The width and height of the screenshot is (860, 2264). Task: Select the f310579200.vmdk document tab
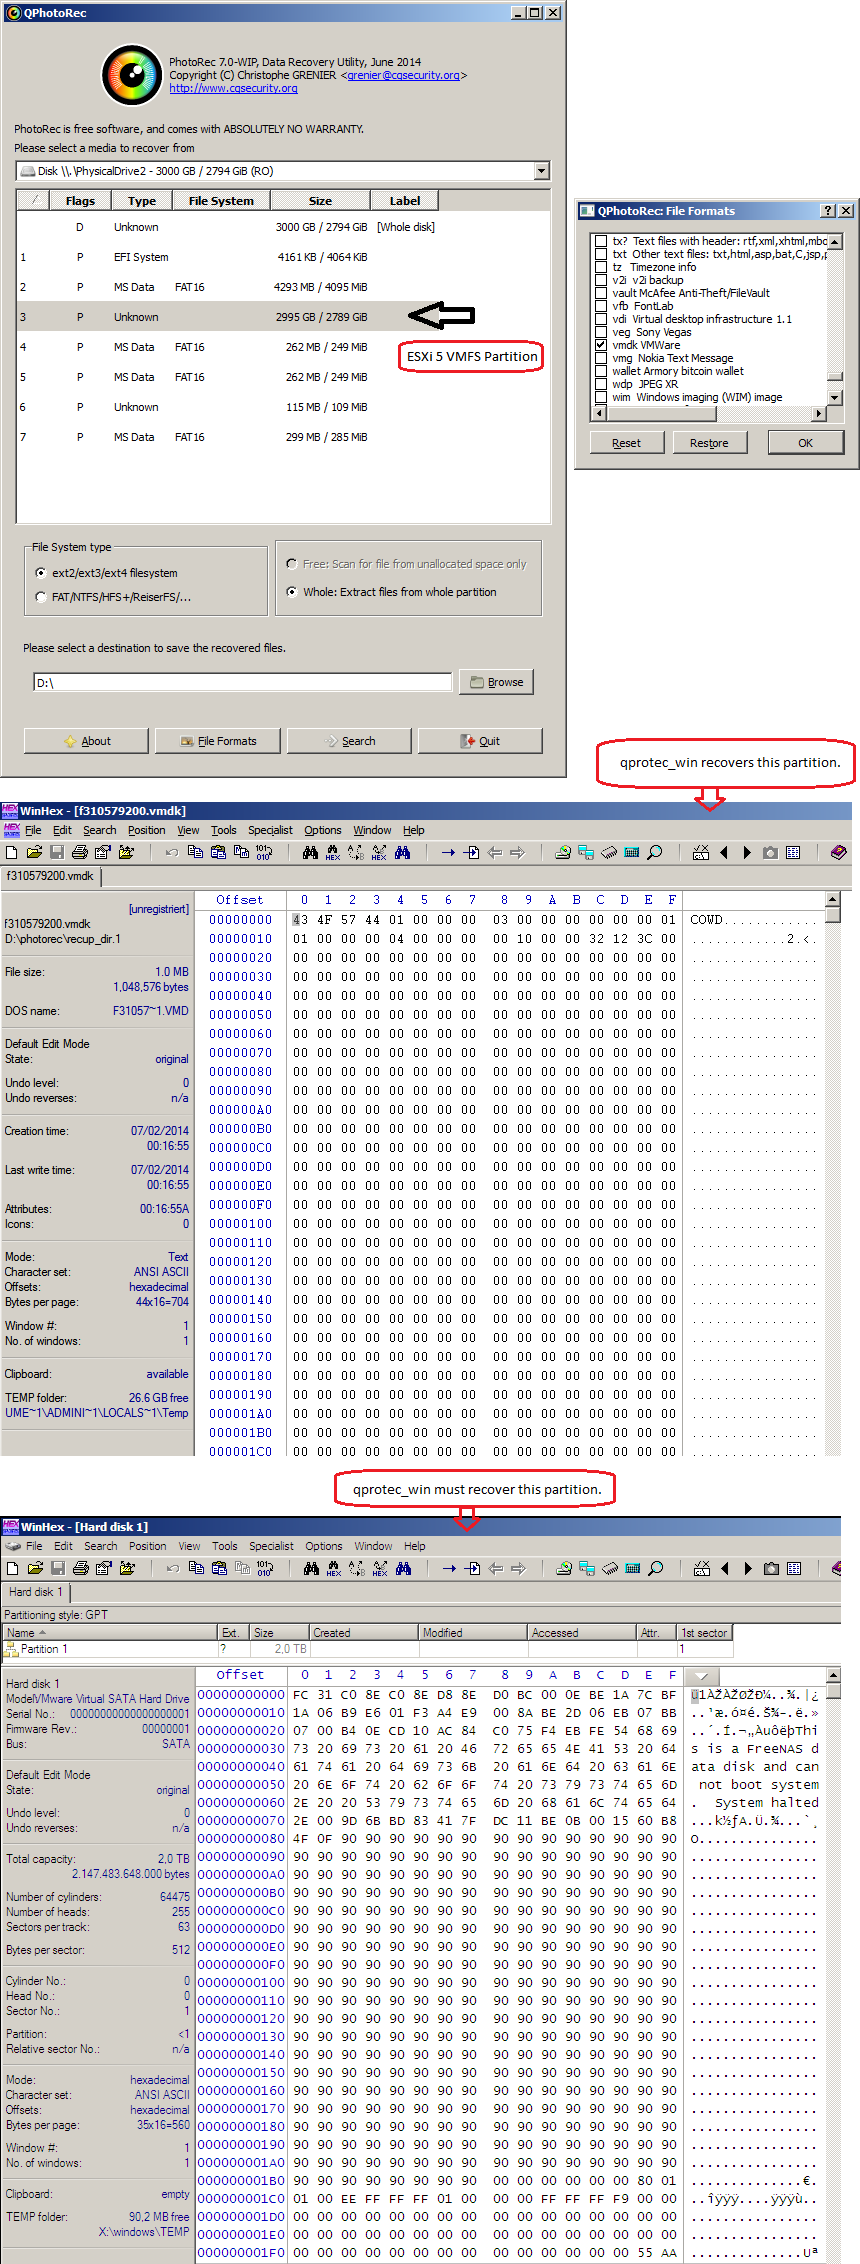51,876
